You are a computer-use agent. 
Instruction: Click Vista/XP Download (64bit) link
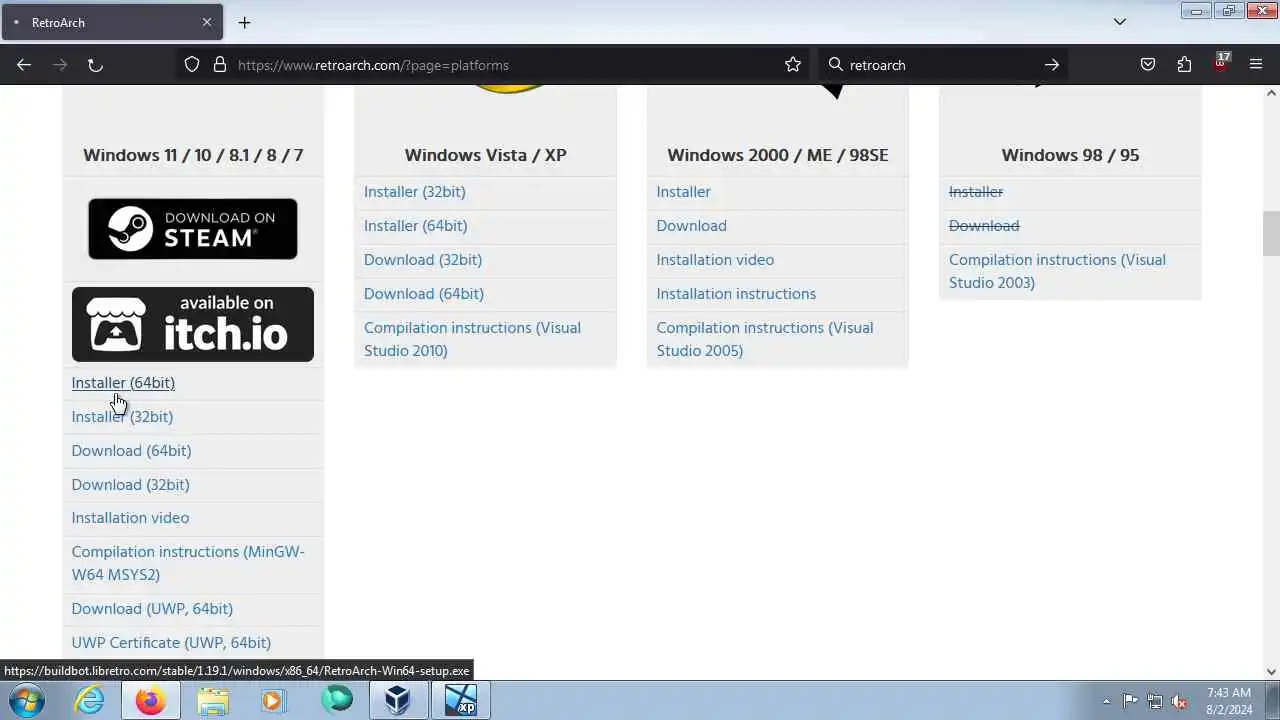click(424, 294)
